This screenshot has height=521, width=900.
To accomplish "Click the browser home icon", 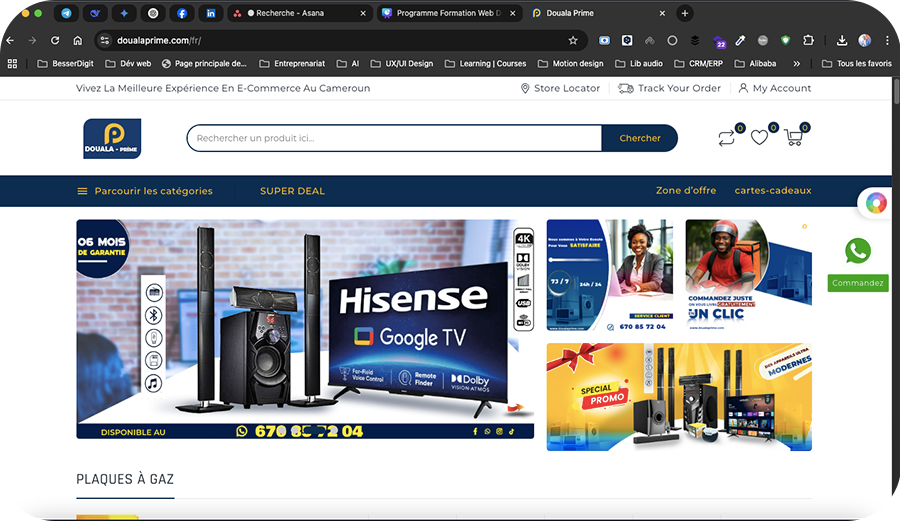I will pyautogui.click(x=78, y=40).
